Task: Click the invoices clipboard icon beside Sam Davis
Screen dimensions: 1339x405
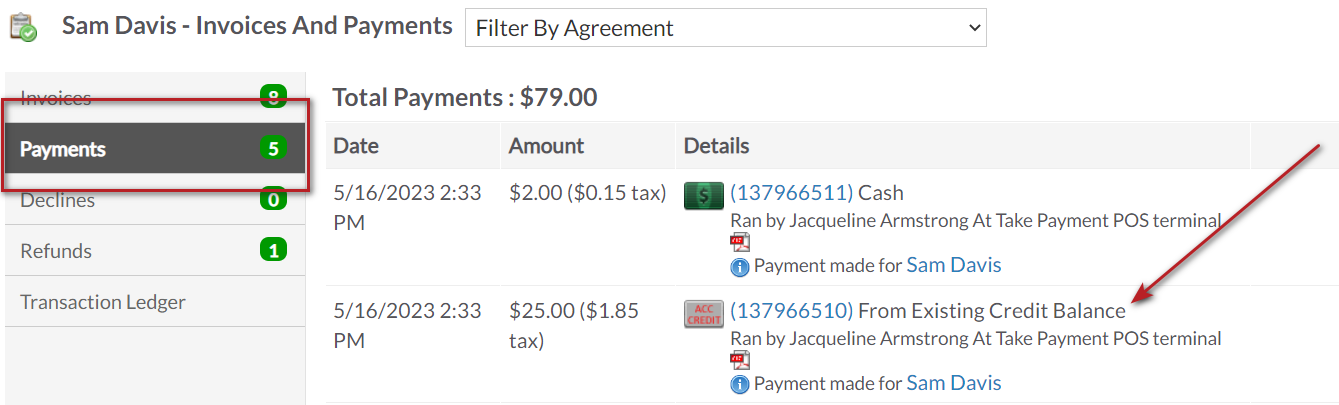Action: 23,28
